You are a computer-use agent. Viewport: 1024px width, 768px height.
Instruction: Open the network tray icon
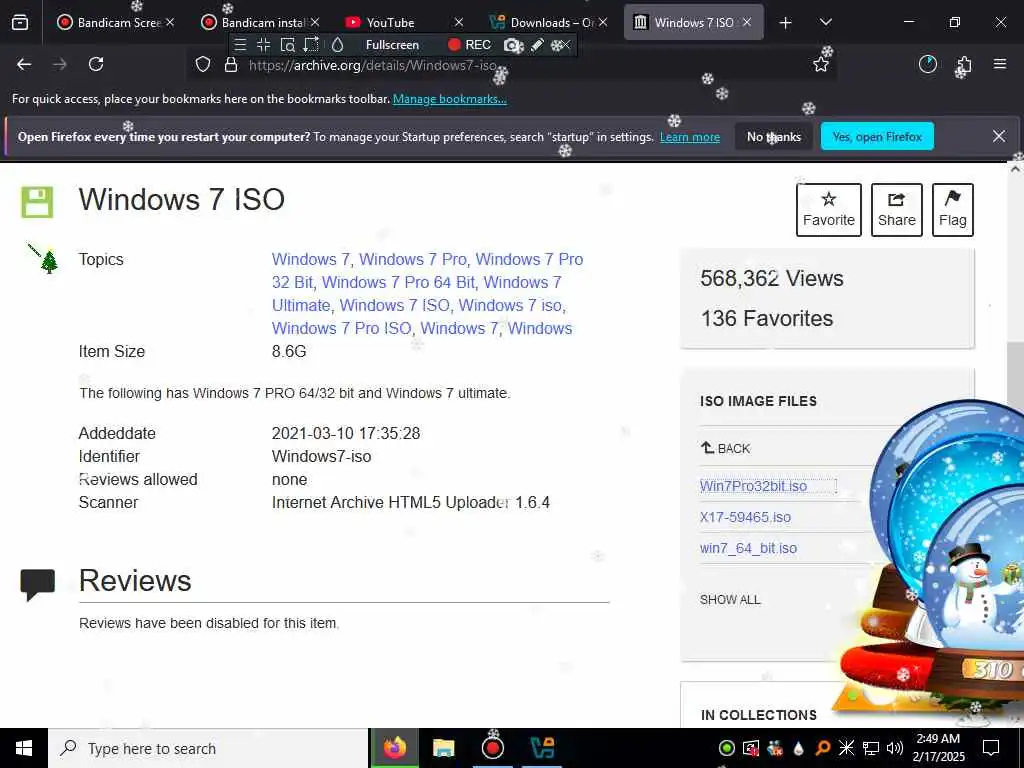point(871,748)
